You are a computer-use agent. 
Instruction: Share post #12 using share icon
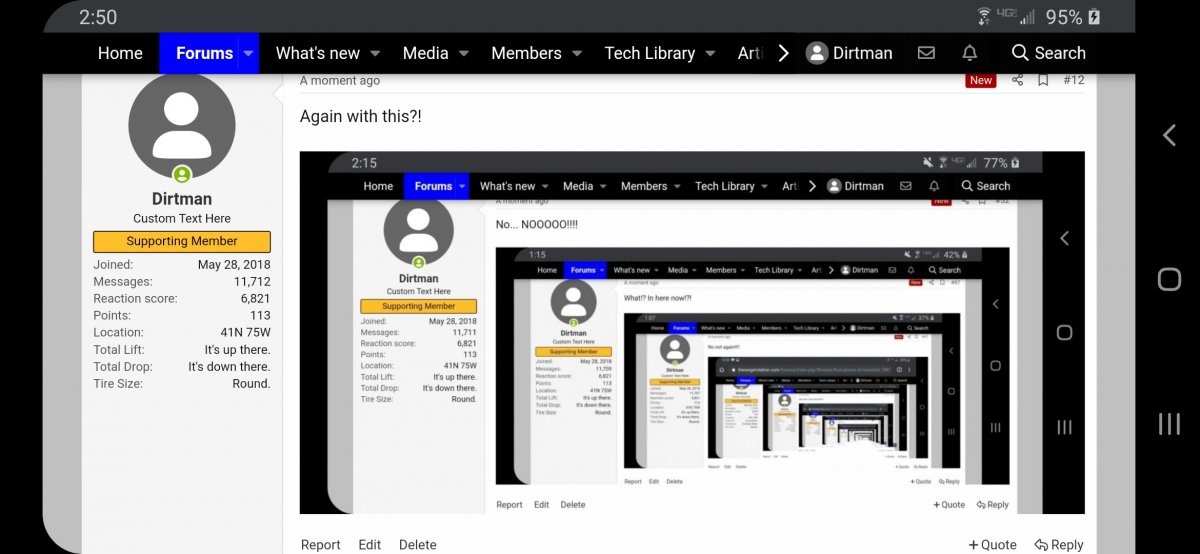click(1017, 80)
